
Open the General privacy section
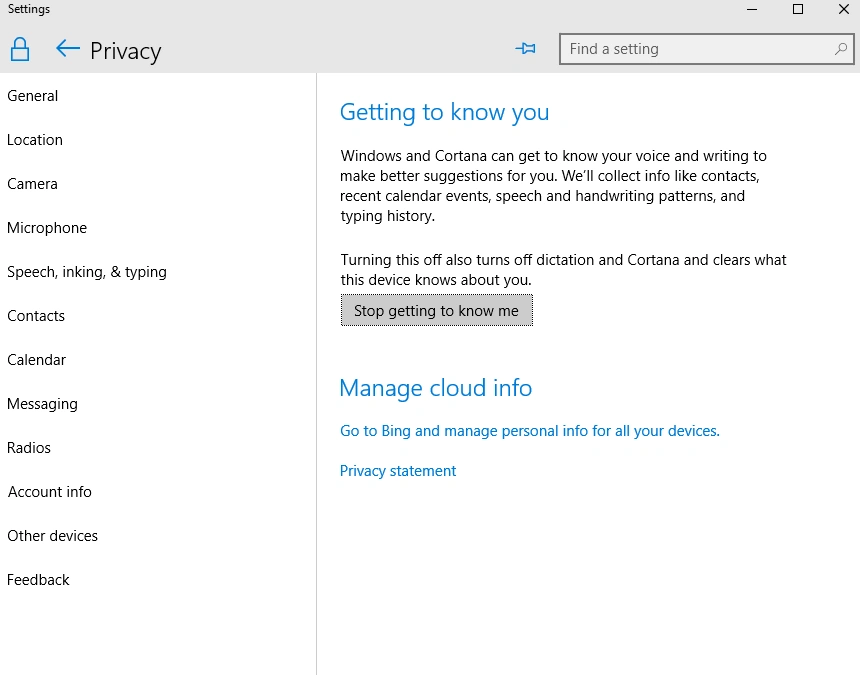click(32, 96)
